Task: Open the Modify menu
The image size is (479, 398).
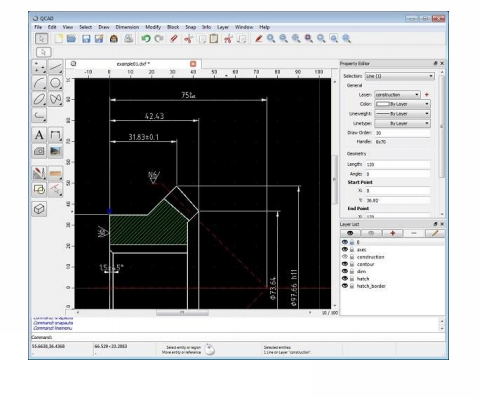Action: pos(153,27)
